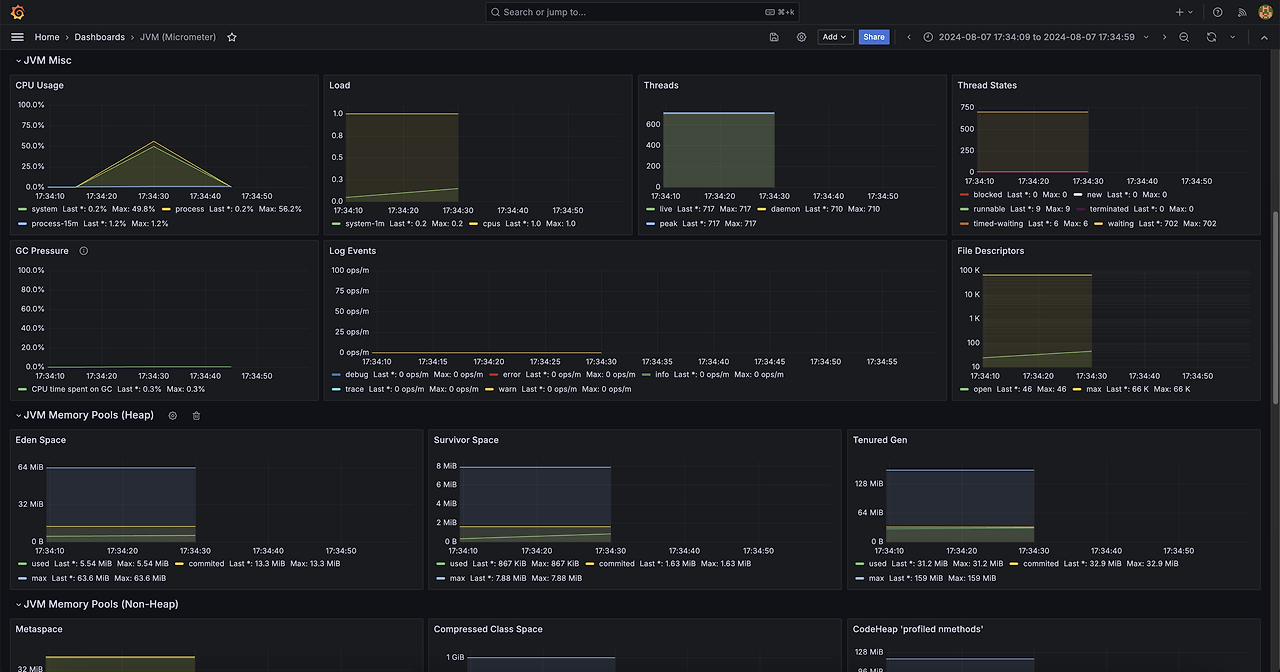Click the Compressed Class Space panel title

pos(488,630)
